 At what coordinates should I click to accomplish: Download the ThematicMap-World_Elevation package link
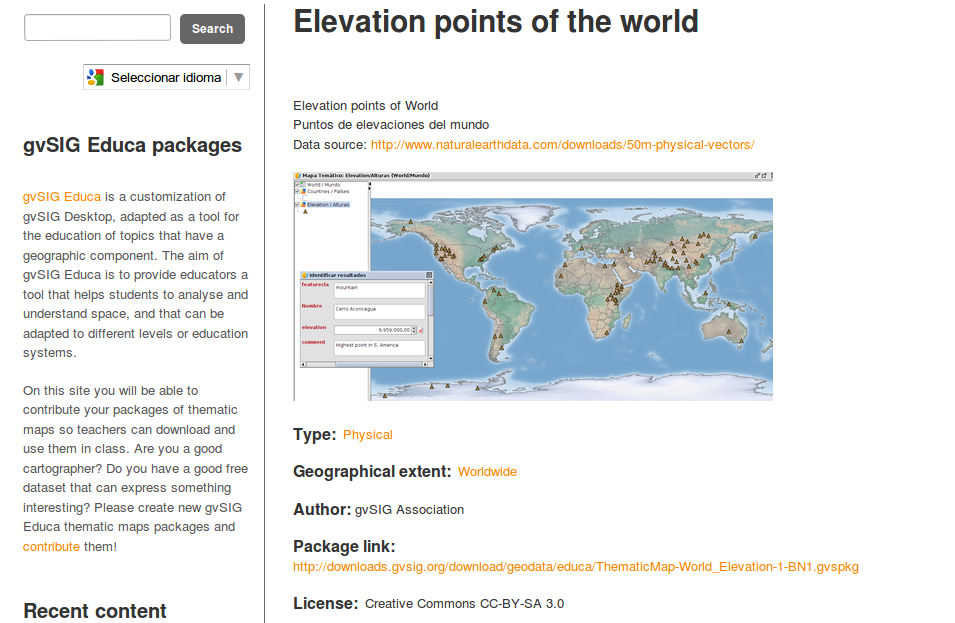click(575, 567)
